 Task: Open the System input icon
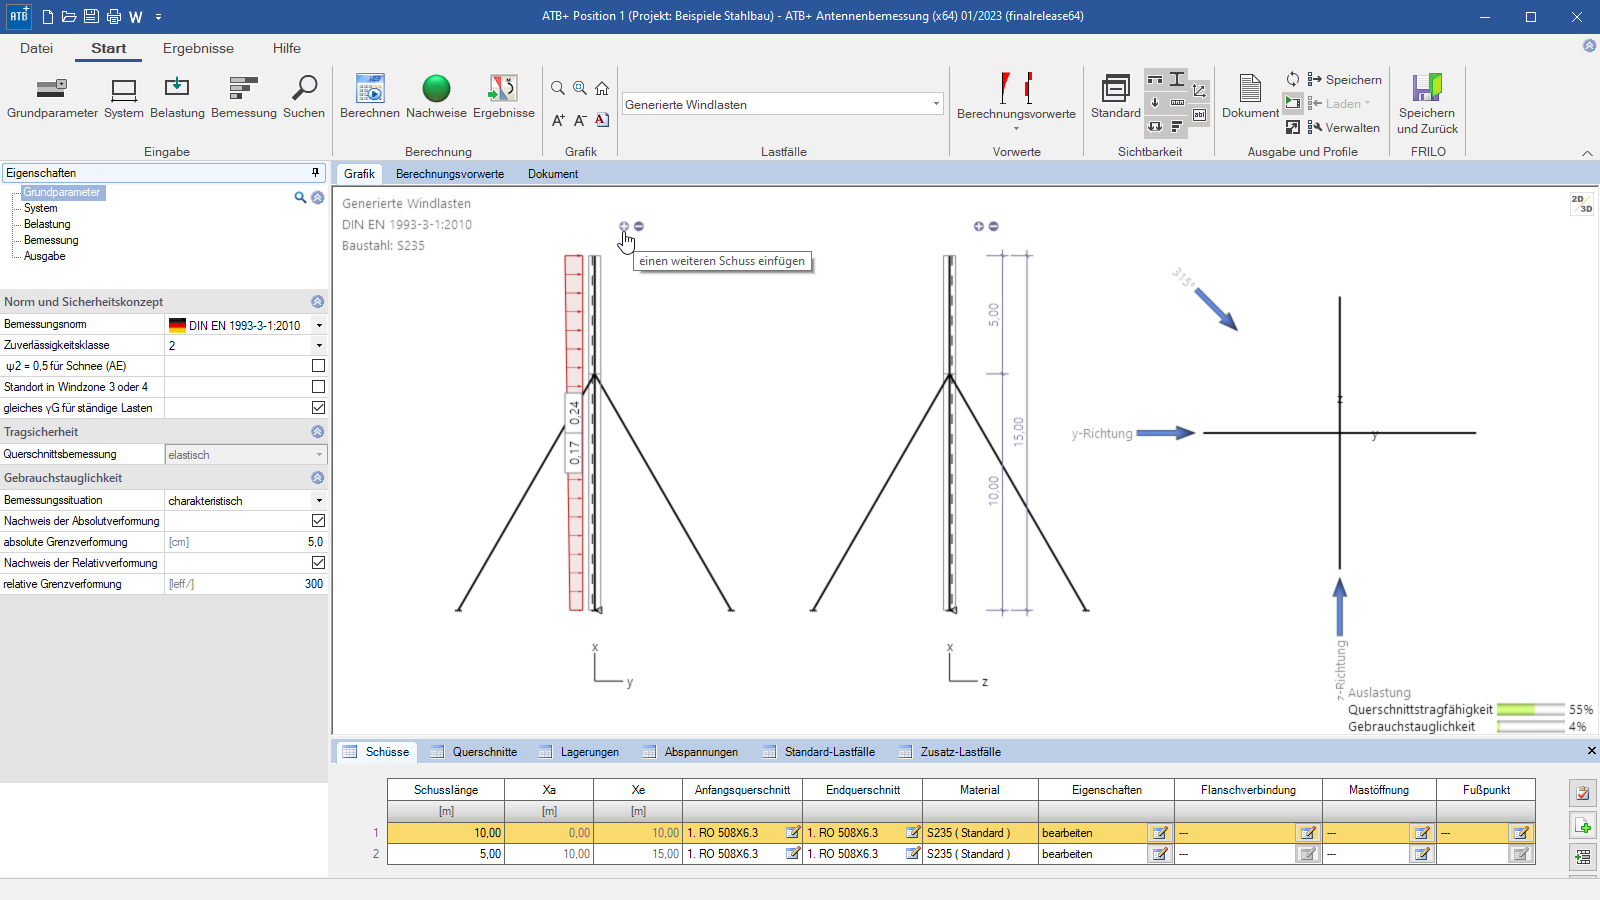124,89
